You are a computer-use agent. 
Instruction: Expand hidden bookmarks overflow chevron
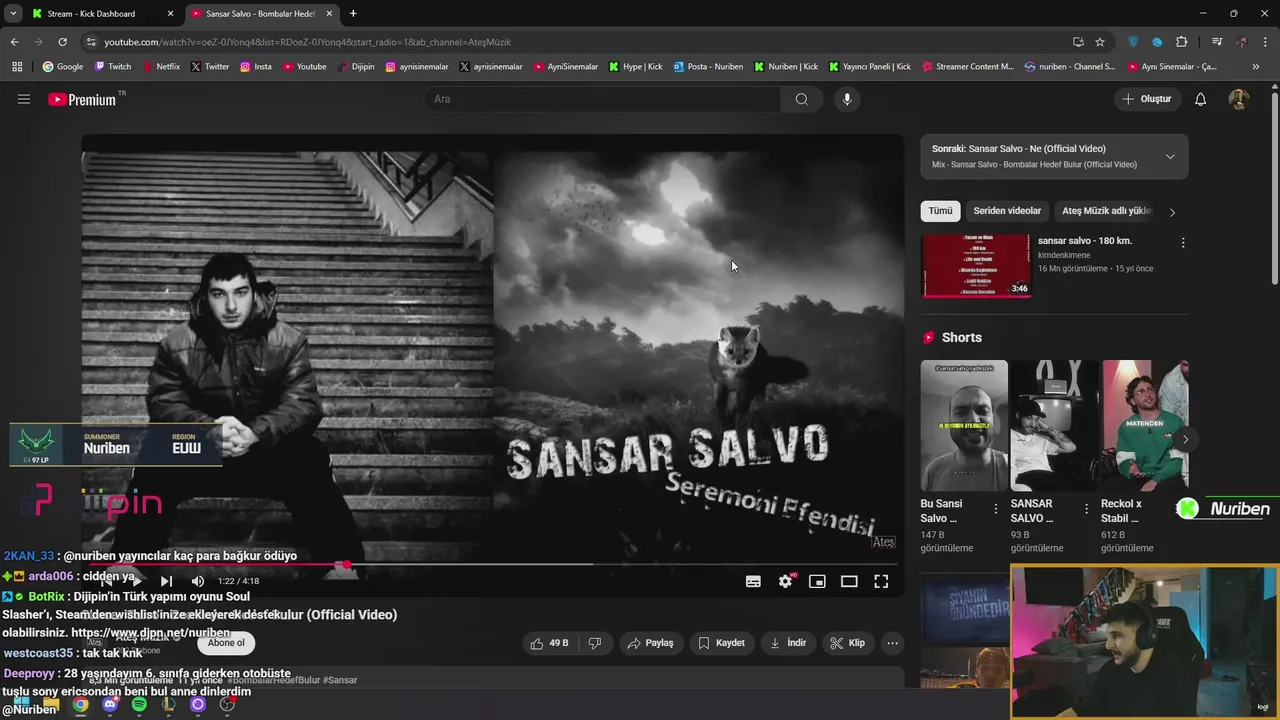(1256, 66)
